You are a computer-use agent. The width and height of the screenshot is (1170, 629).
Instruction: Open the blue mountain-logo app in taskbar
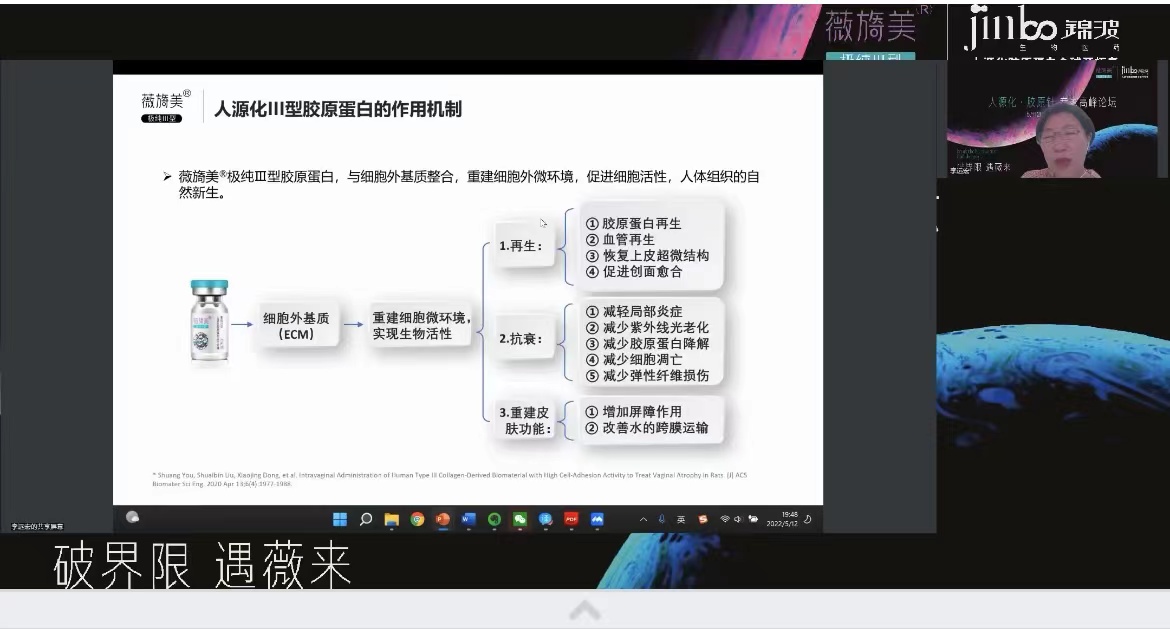597,519
